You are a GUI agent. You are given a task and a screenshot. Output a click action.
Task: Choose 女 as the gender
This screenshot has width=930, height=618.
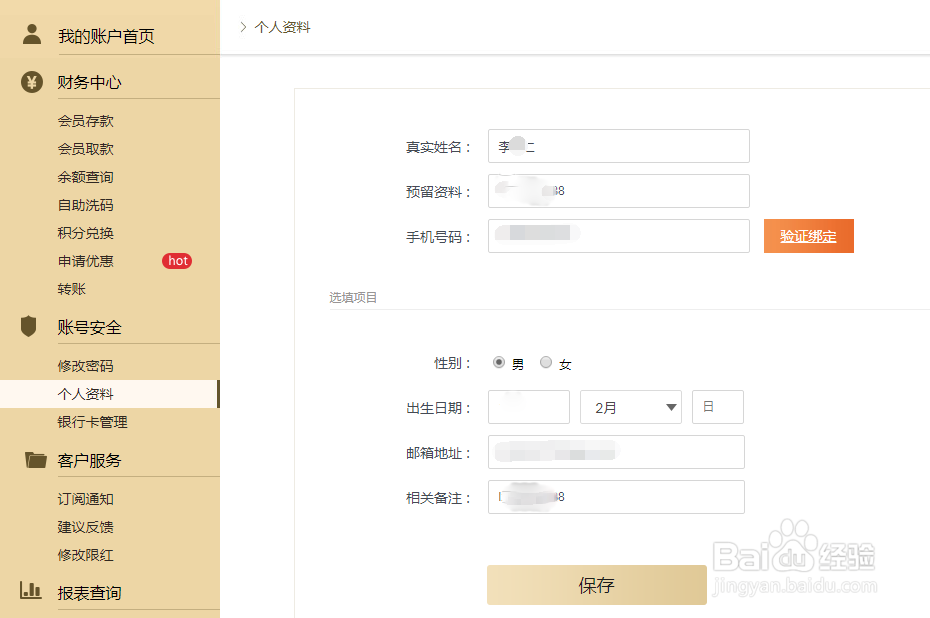point(546,363)
